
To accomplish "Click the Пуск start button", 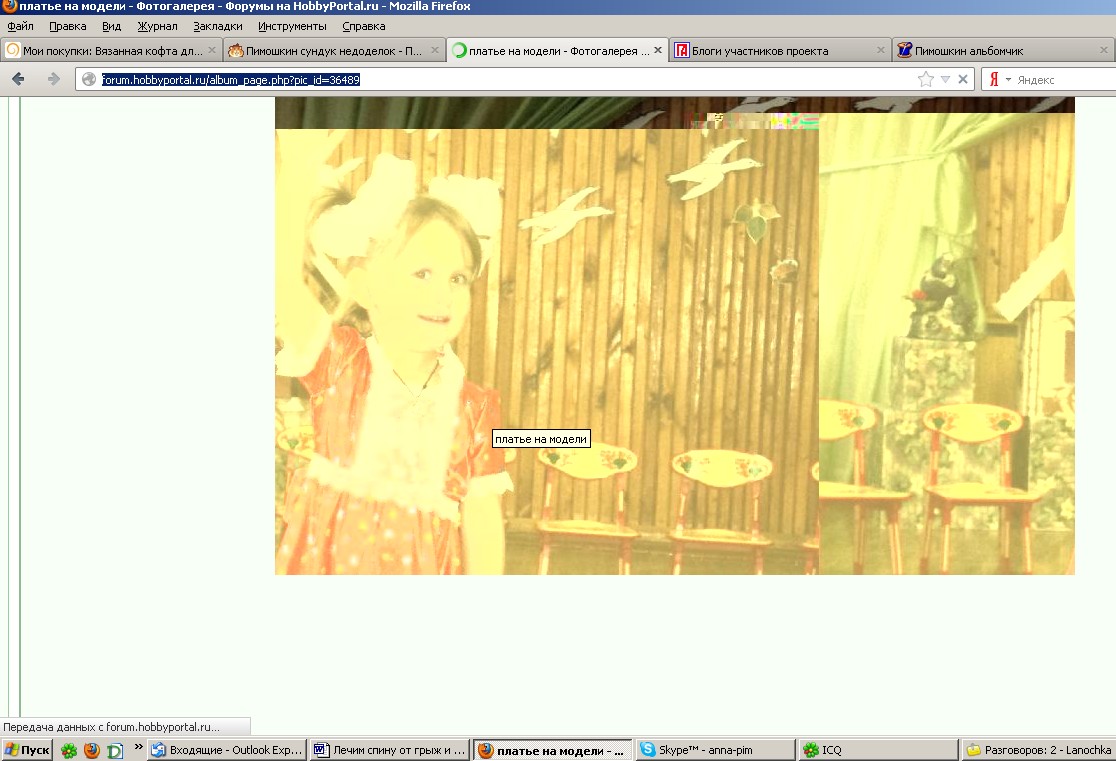I will coord(27,750).
